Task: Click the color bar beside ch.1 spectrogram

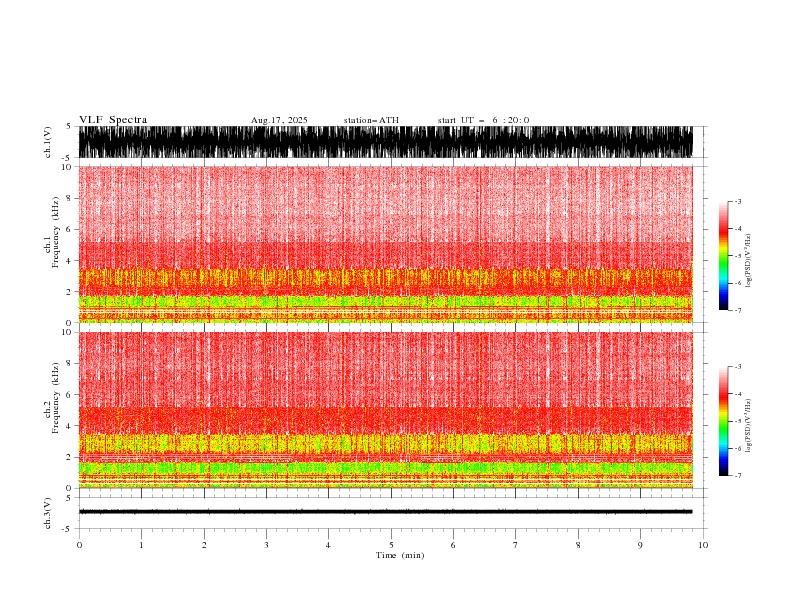Action: click(723, 256)
